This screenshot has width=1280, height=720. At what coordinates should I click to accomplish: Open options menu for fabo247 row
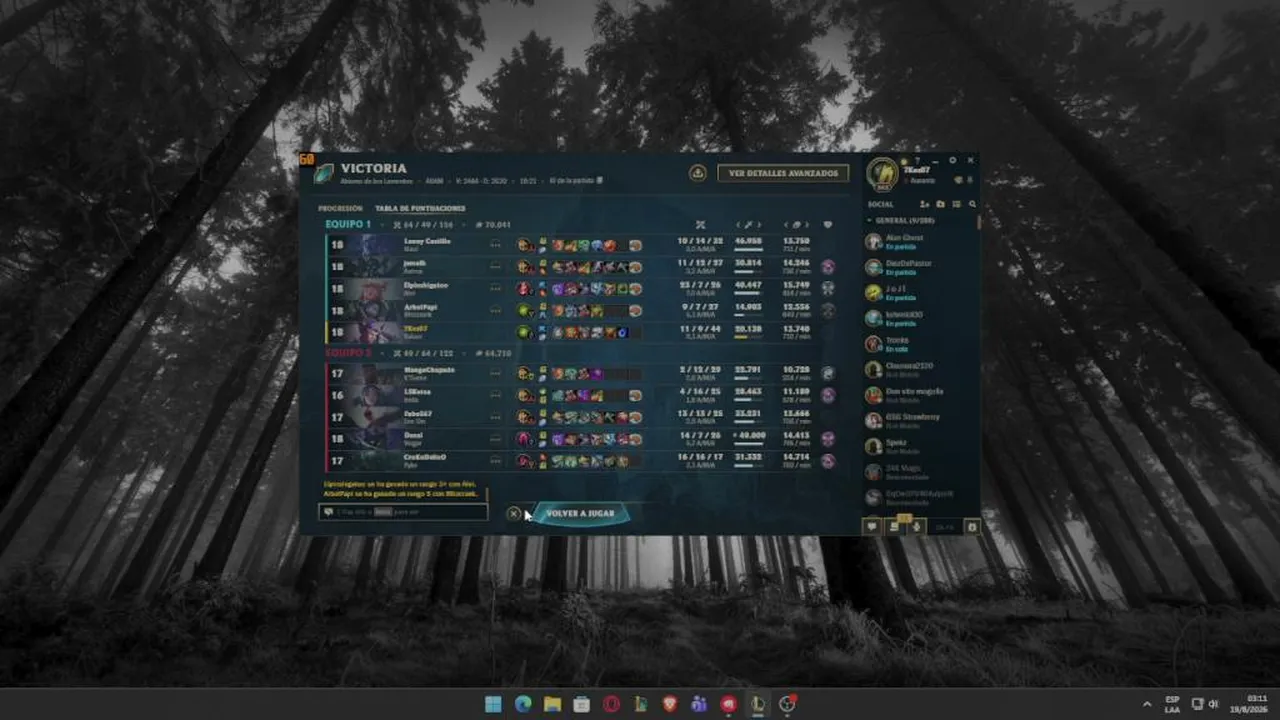pos(496,416)
